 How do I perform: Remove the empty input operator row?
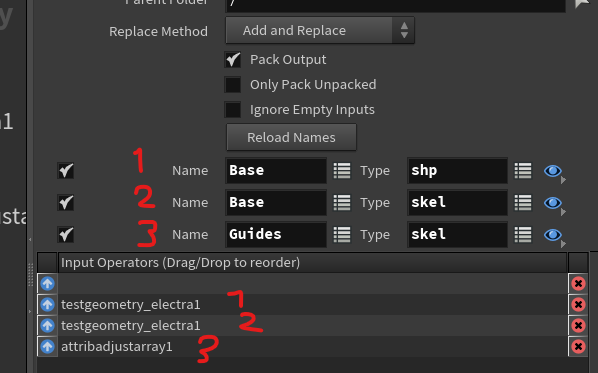[578, 284]
